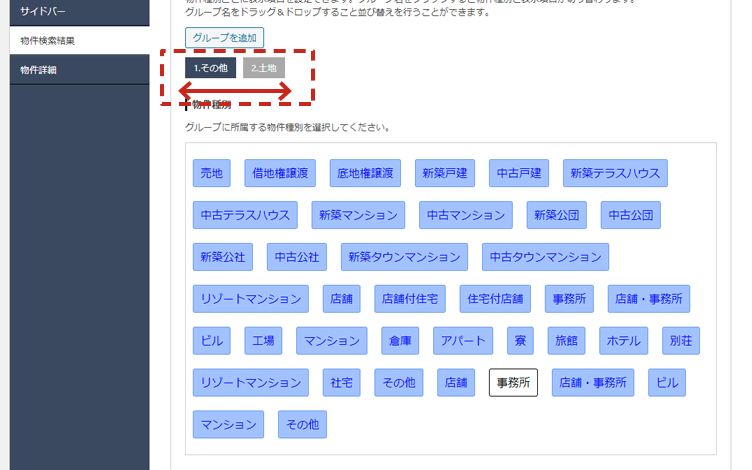This screenshot has width=752, height=470.
Task: Select the 店舗付住宅 property type
Action: tap(410, 299)
